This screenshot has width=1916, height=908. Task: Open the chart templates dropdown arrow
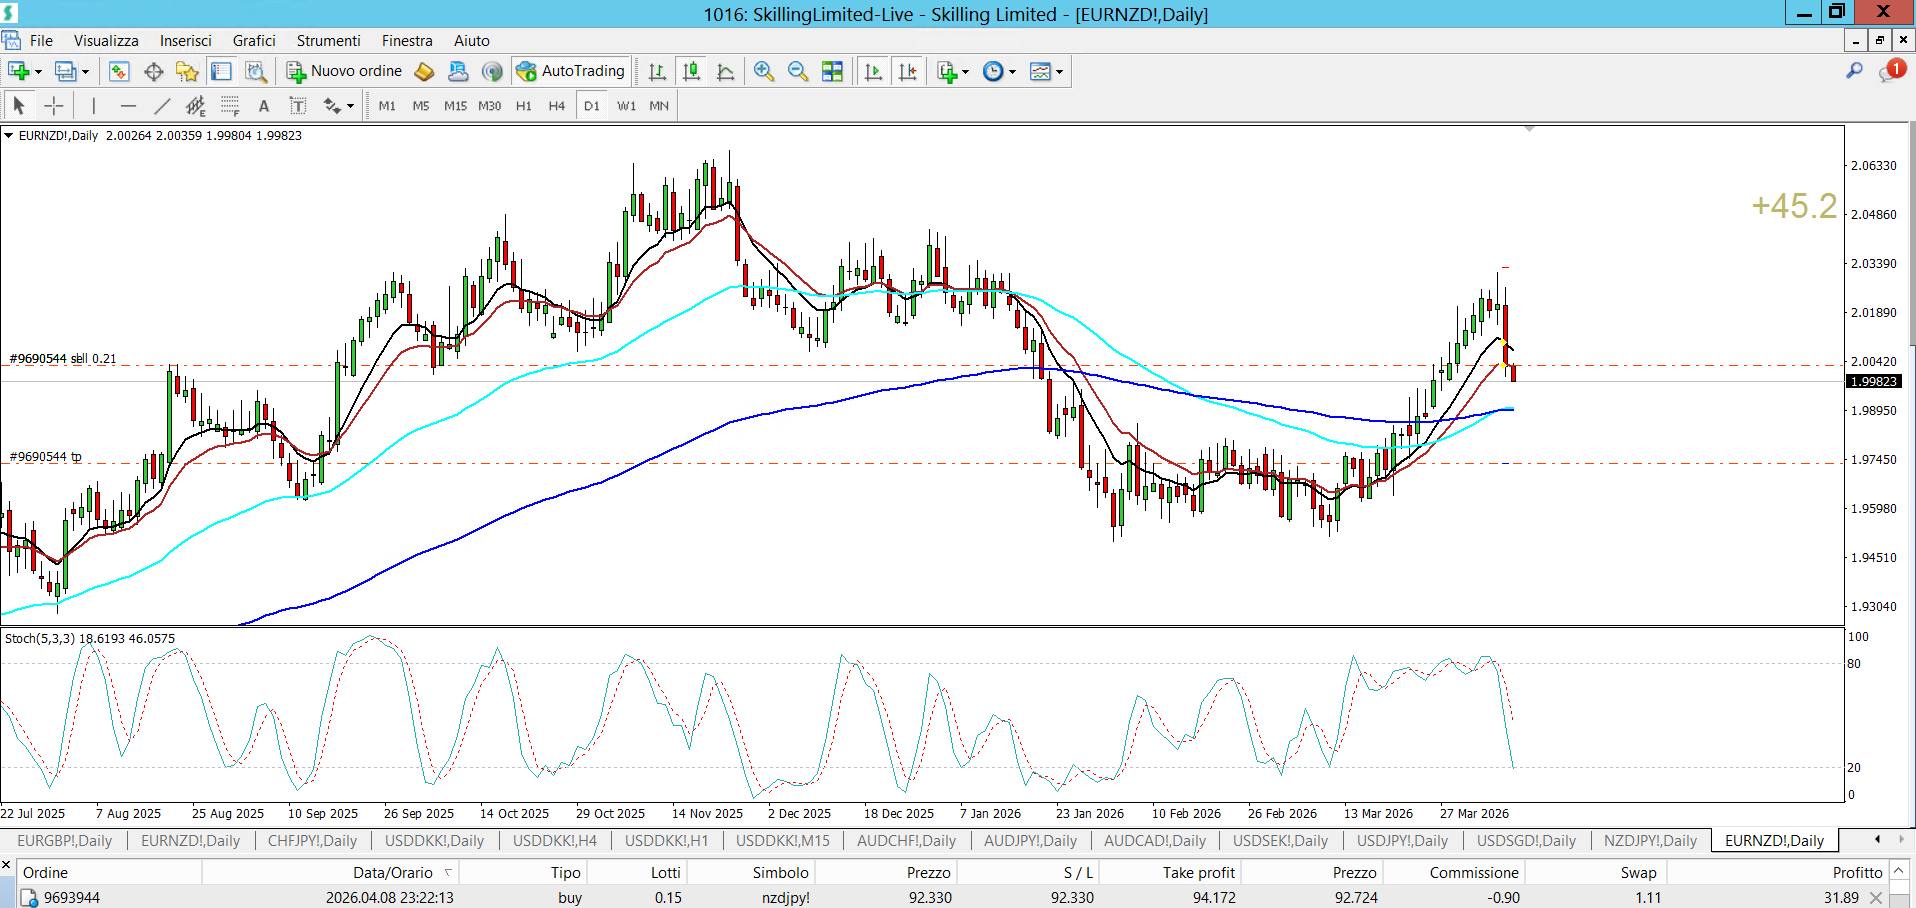(1059, 72)
